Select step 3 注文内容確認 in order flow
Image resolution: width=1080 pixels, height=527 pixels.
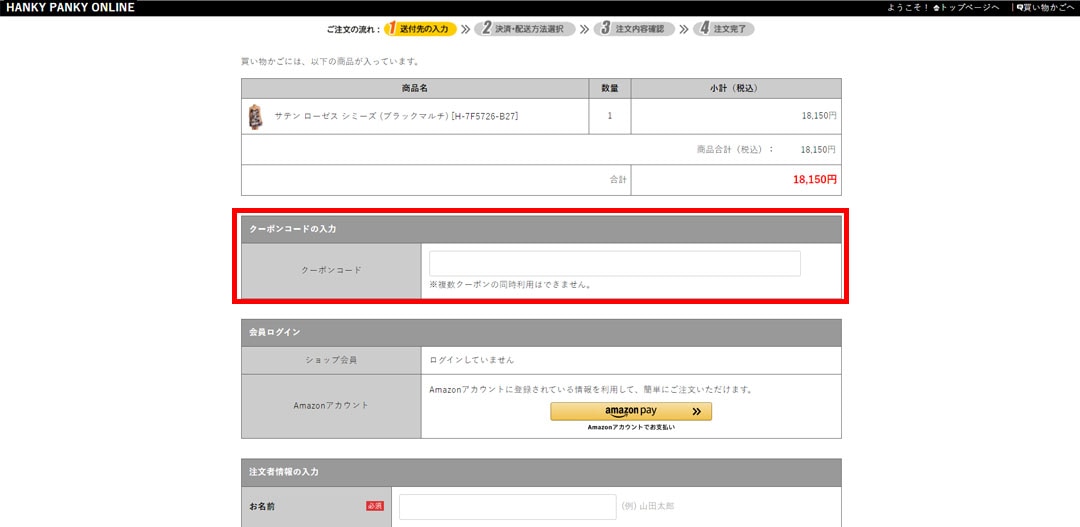click(635, 29)
